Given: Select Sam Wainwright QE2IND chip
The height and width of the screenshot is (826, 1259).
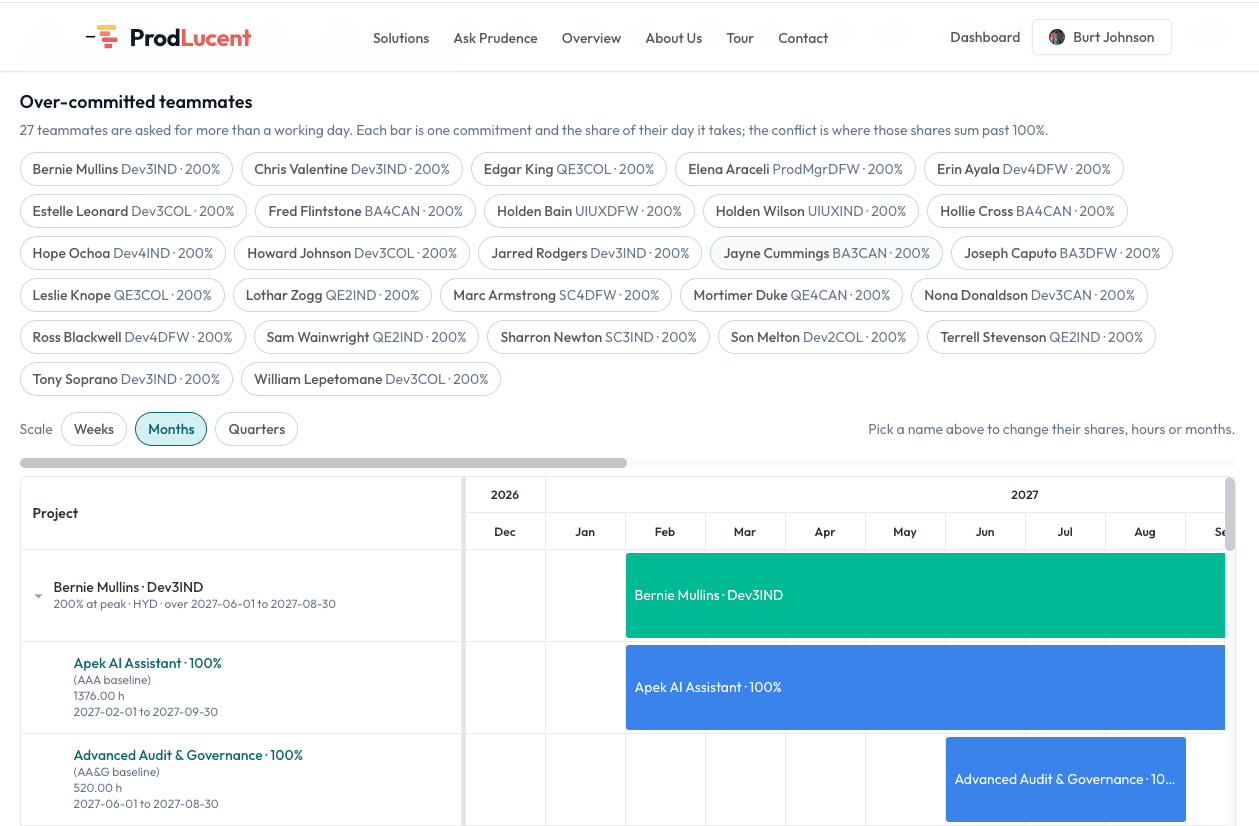Looking at the screenshot, I should tap(366, 337).
